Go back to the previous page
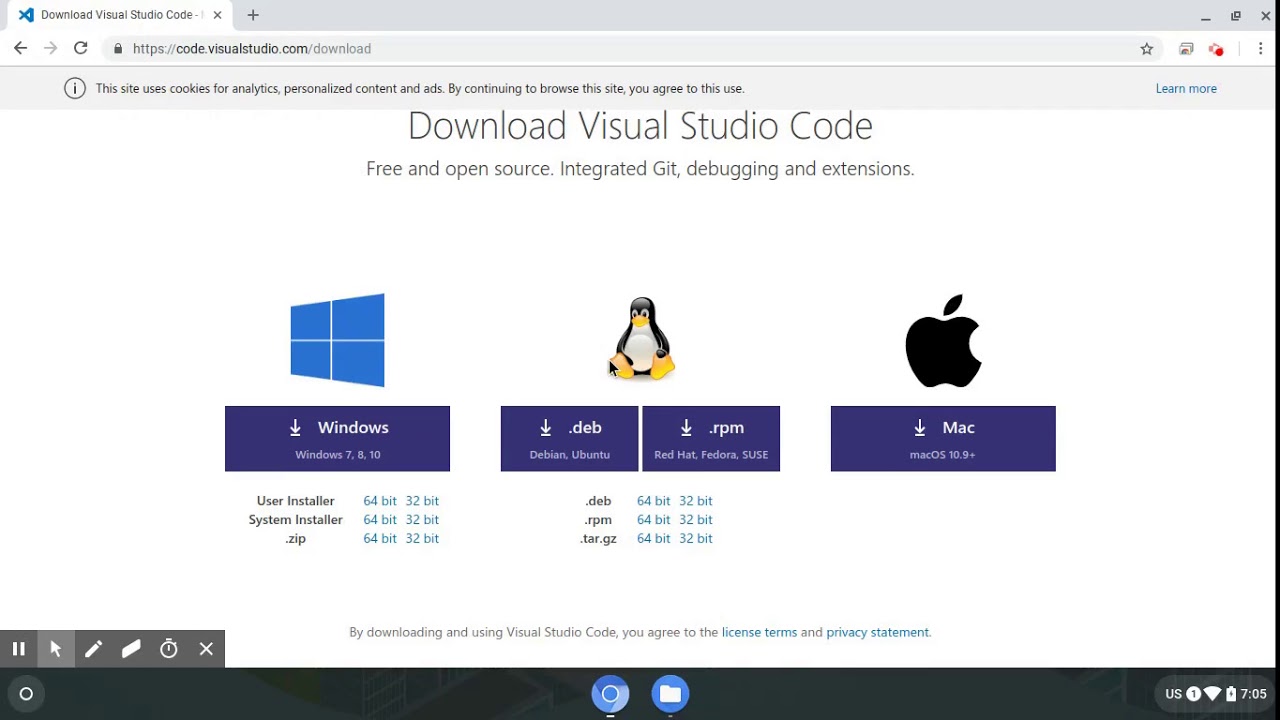 pos(20,48)
